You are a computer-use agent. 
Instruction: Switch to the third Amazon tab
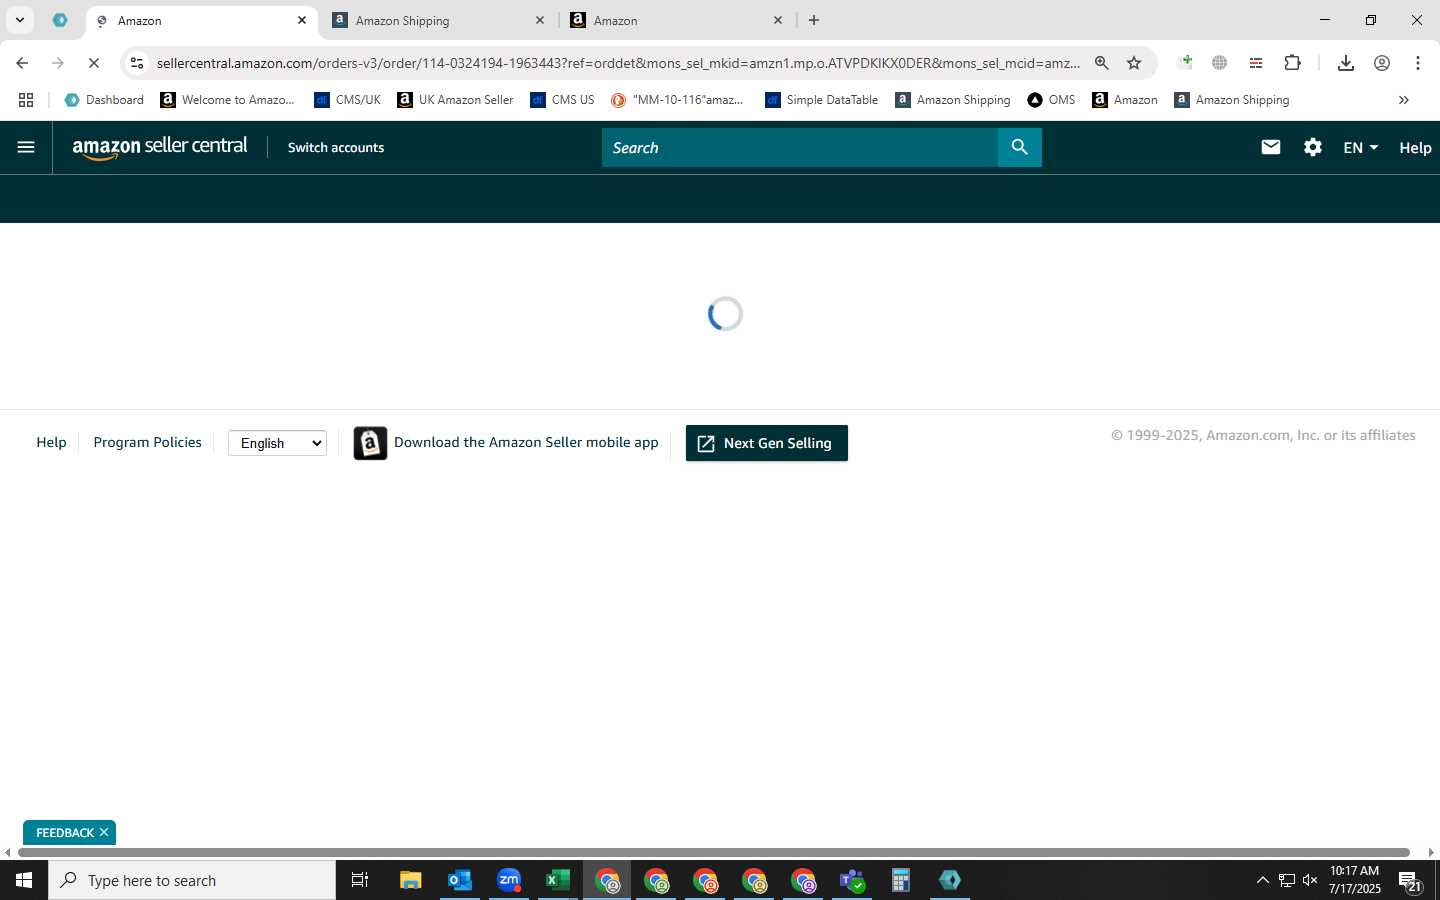click(676, 20)
